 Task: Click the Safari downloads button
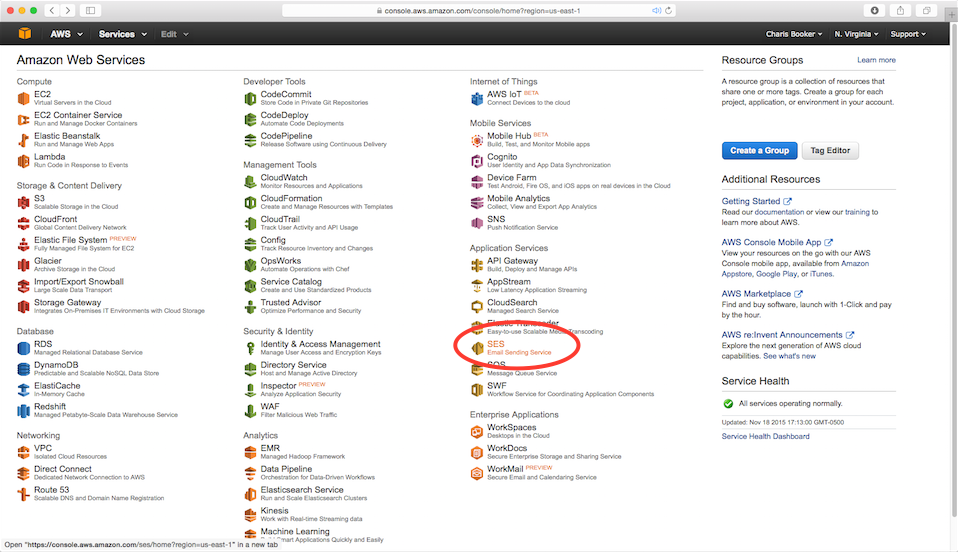tap(874, 10)
